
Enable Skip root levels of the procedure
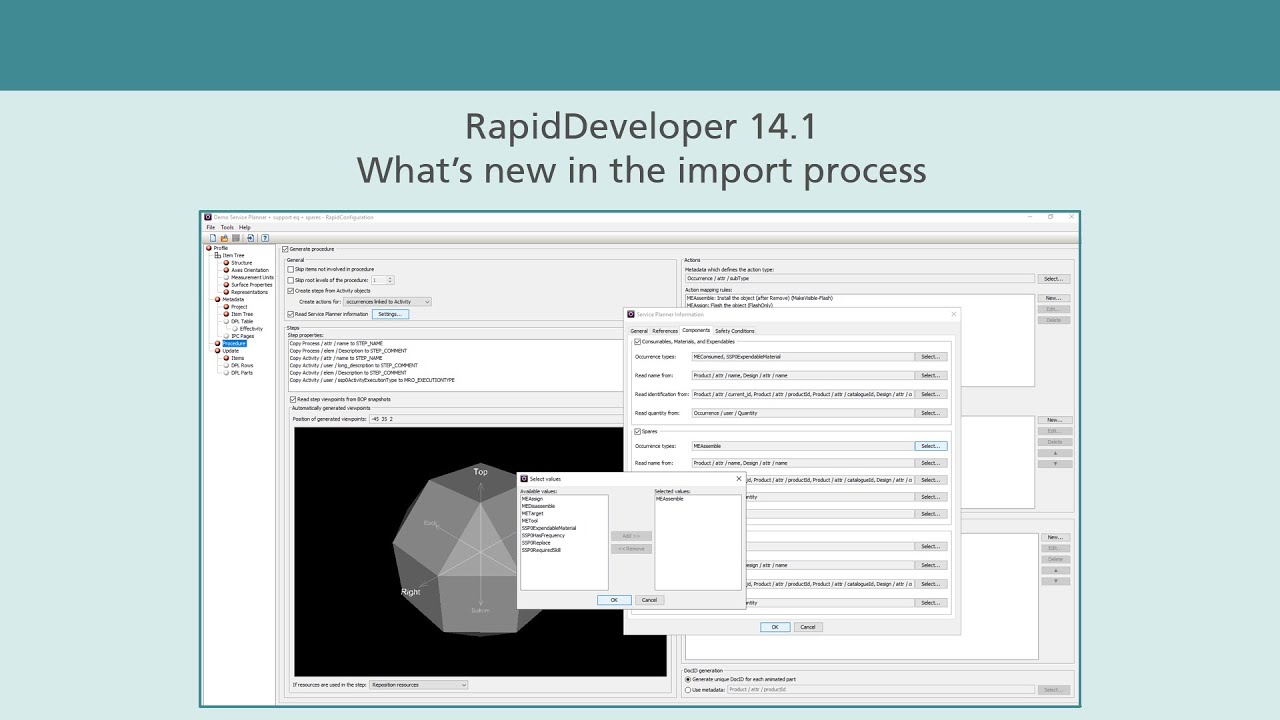[290, 280]
